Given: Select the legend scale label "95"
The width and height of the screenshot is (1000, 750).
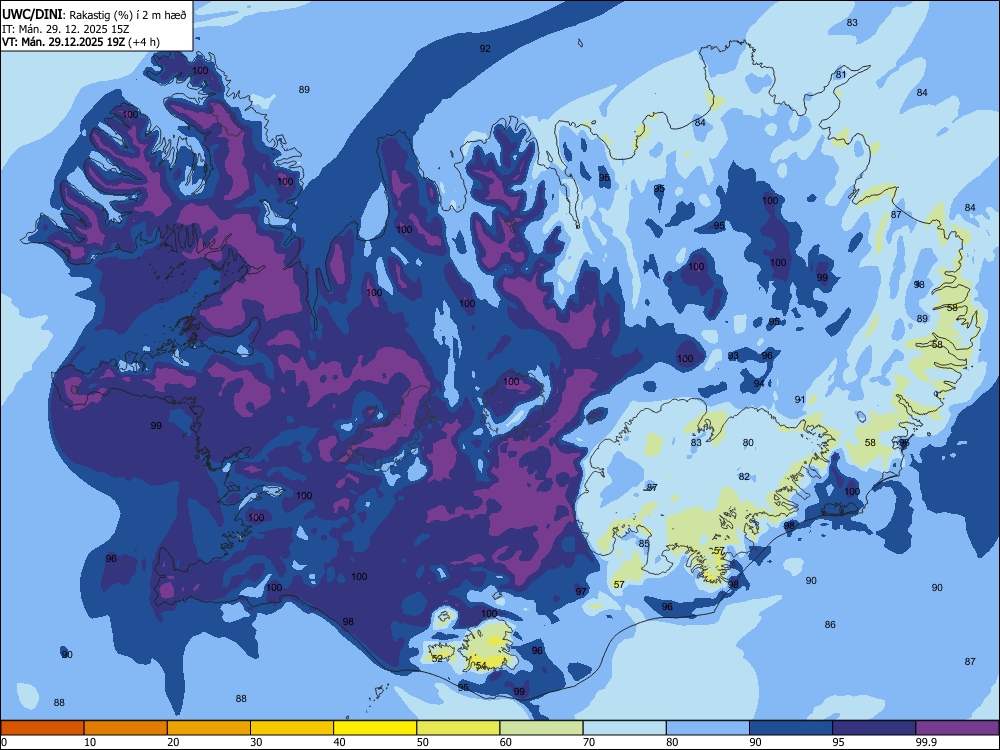Looking at the screenshot, I should pyautogui.click(x=839, y=742).
